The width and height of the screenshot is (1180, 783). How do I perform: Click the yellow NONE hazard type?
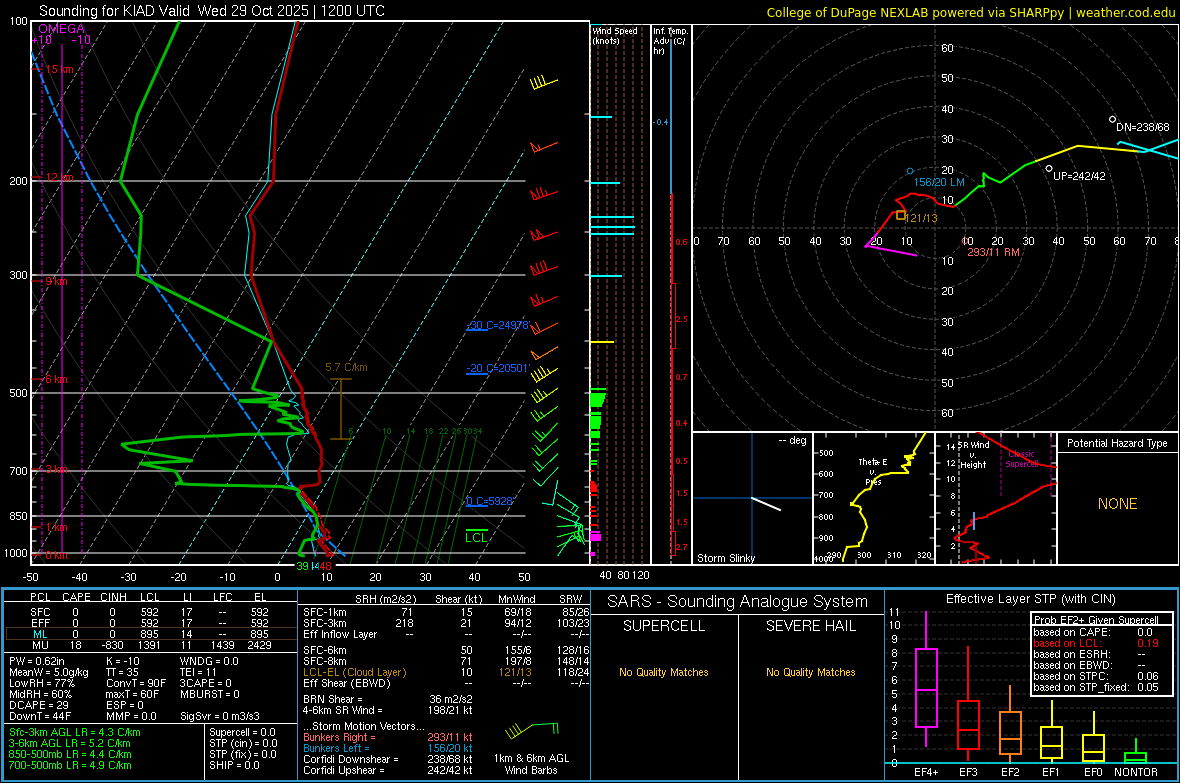[x=1117, y=504]
